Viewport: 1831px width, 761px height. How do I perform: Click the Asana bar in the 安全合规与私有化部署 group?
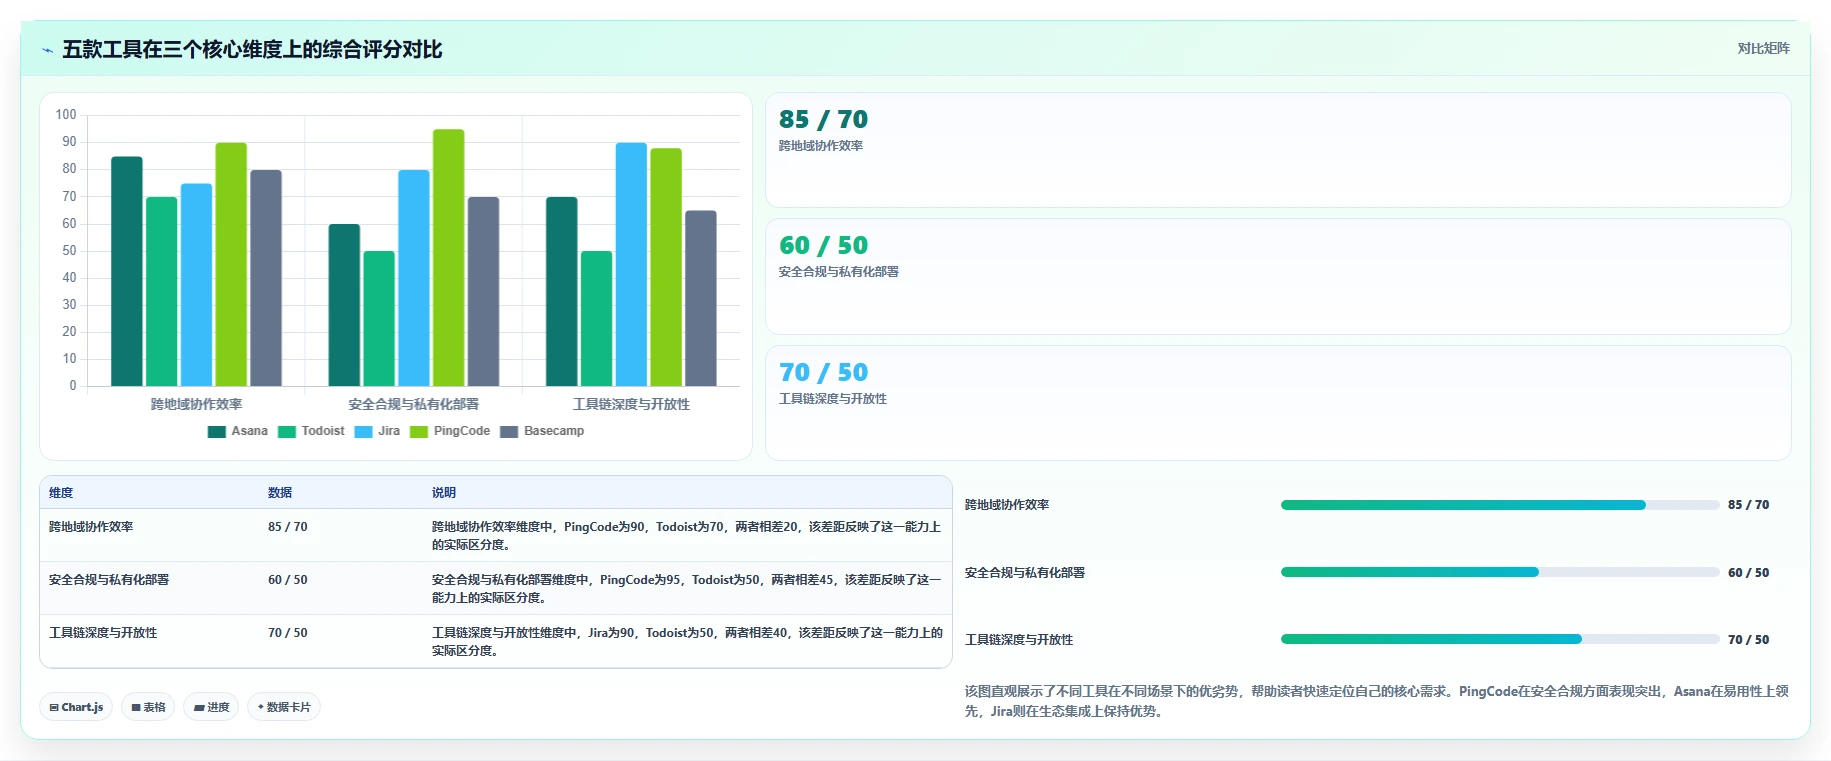point(344,305)
